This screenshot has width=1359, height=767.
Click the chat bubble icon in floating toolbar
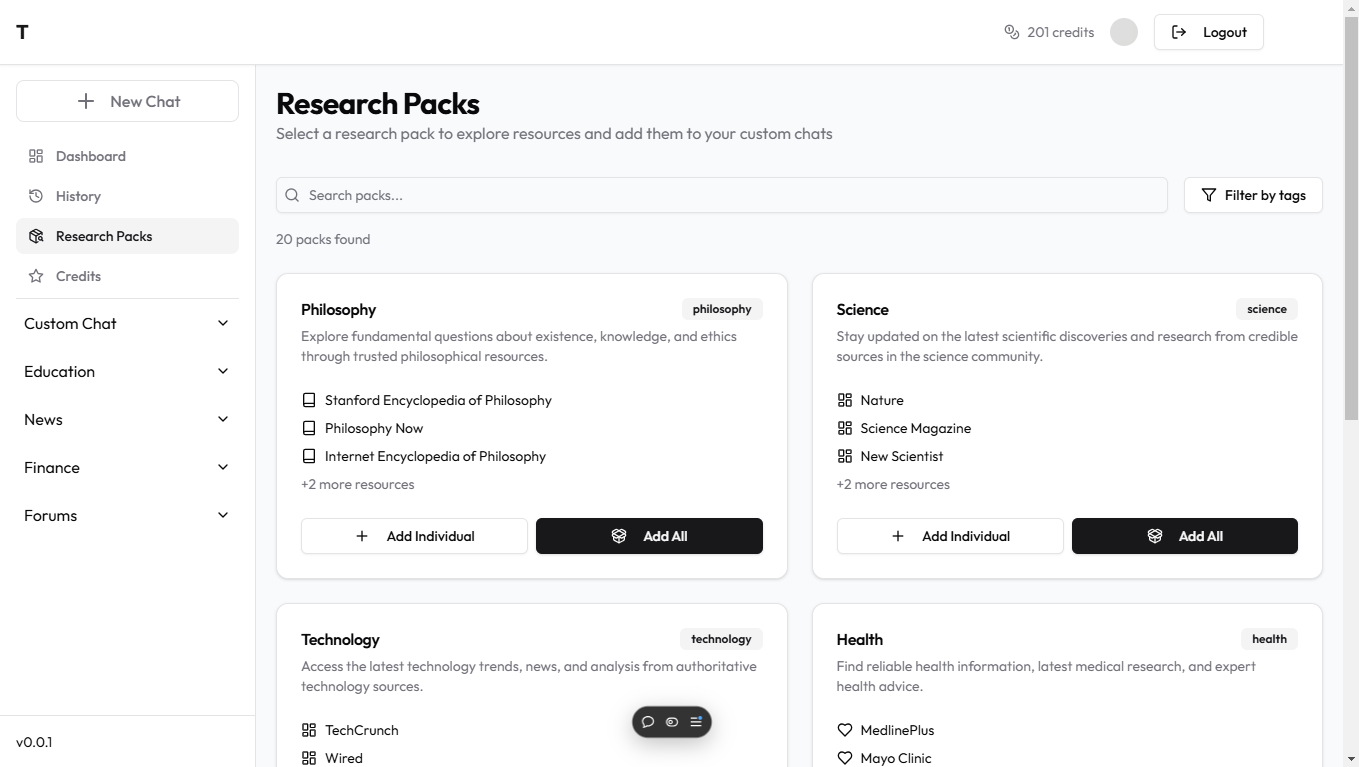[x=648, y=722]
